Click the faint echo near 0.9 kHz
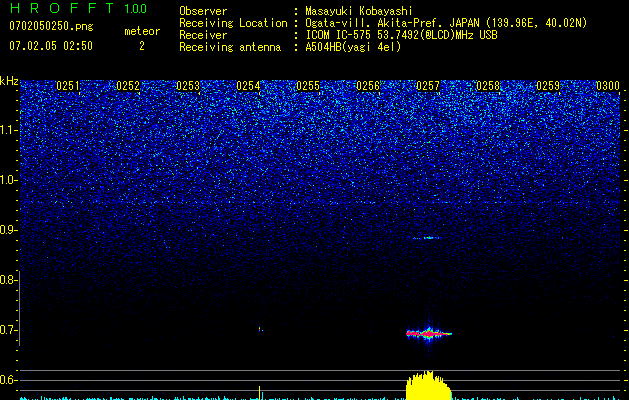Image resolution: width=629 pixels, height=400 pixels. (x=426, y=238)
